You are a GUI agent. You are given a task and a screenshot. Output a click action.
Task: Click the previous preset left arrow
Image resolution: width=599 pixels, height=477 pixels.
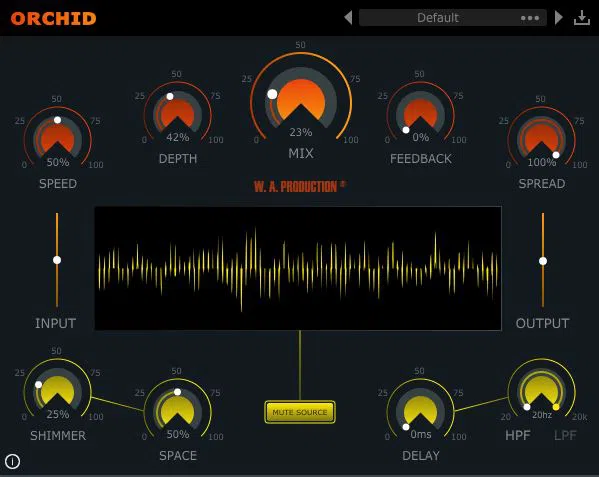tap(348, 18)
